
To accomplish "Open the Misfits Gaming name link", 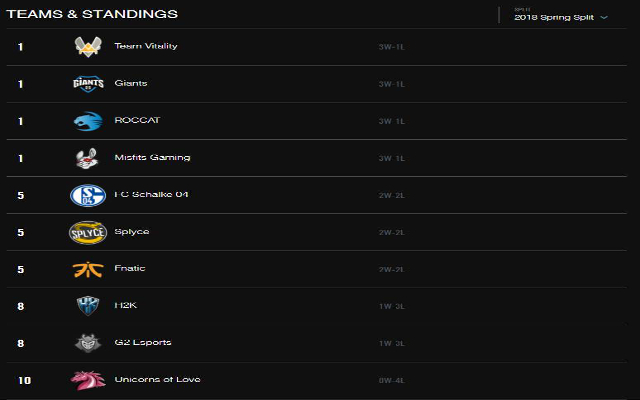I will (152, 158).
